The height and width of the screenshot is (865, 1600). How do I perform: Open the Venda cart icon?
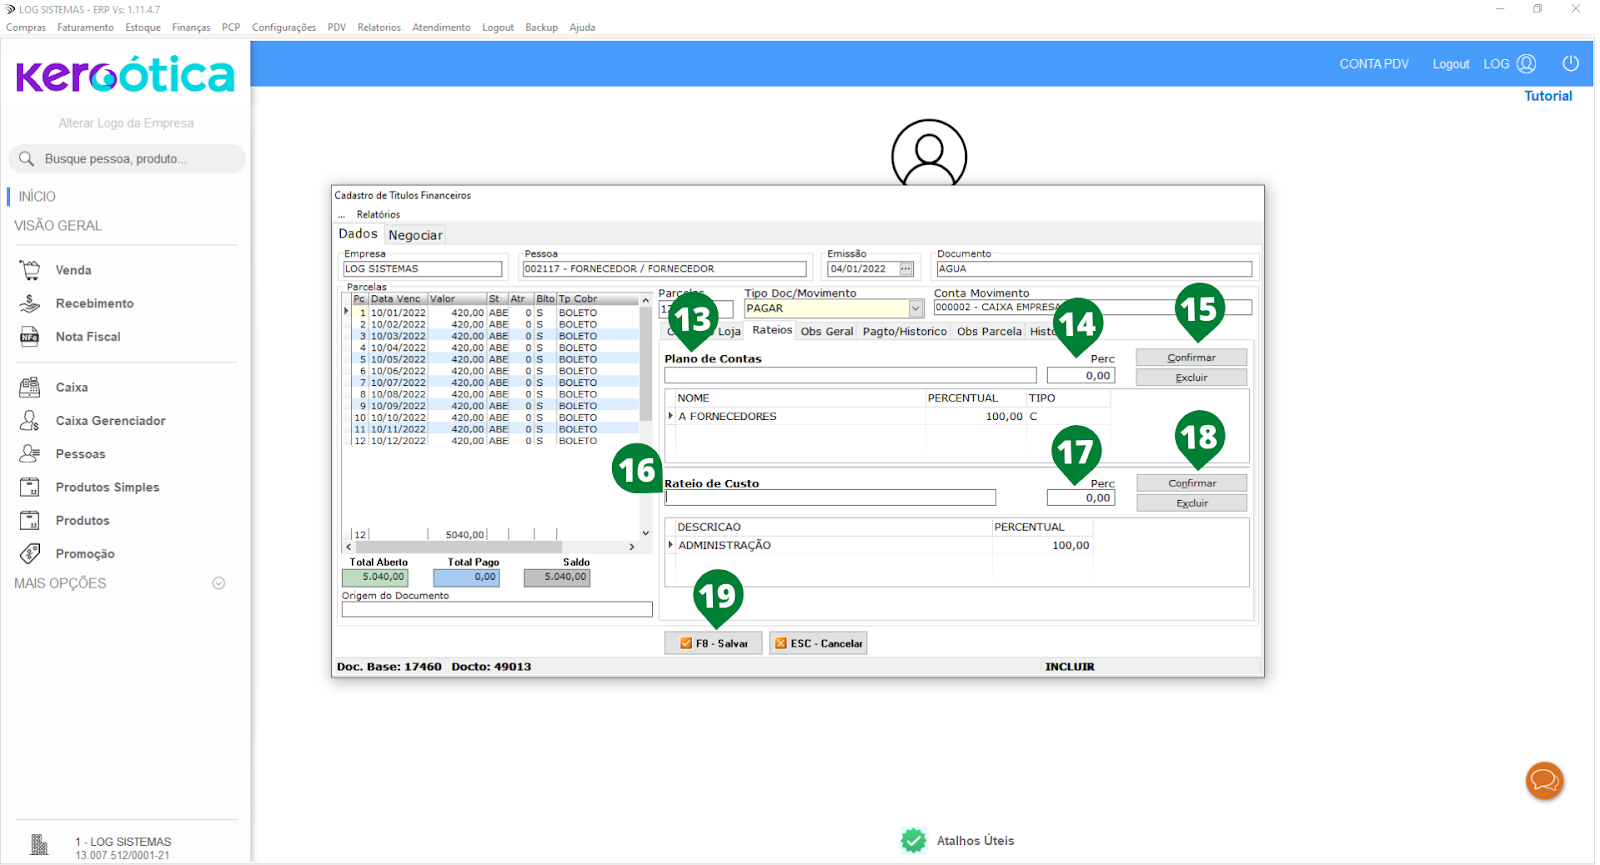pos(30,270)
